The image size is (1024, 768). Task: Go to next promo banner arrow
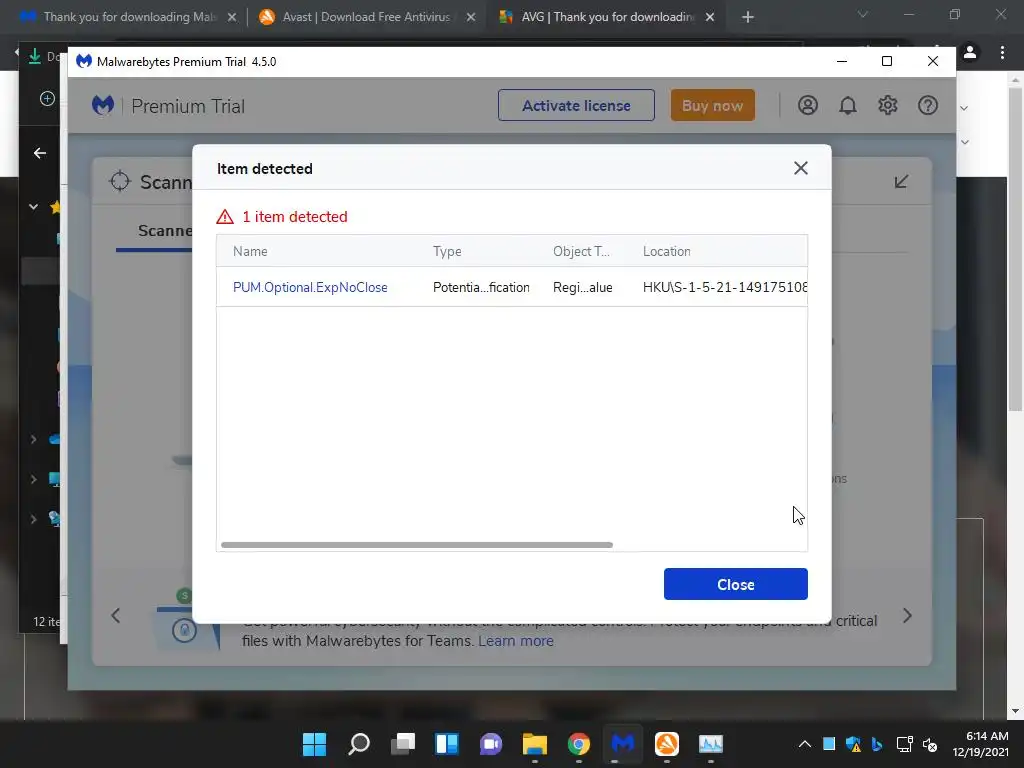click(907, 615)
